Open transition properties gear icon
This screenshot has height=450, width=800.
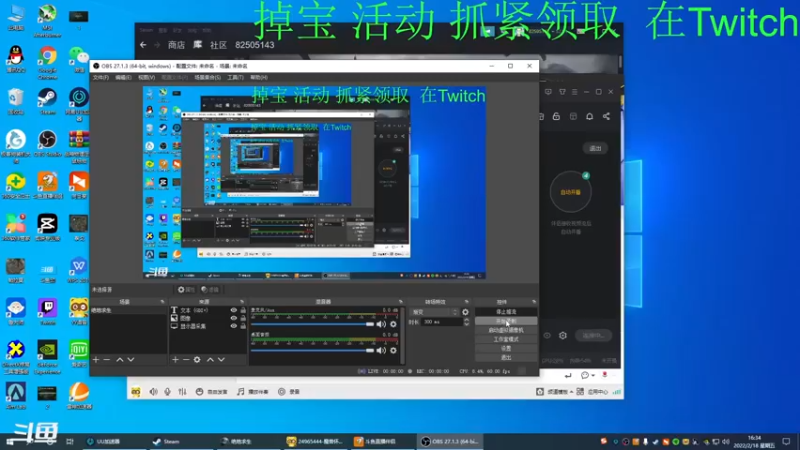click(465, 312)
